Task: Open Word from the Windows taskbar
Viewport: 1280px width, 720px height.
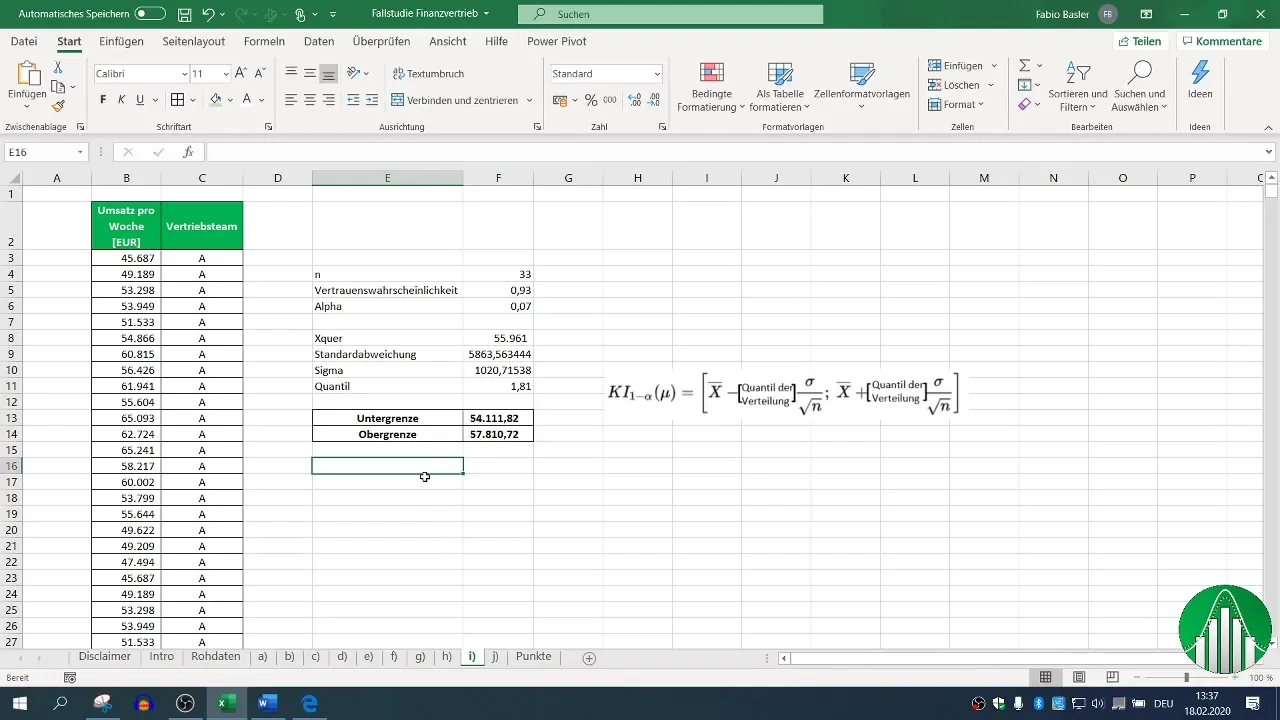Action: tap(267, 703)
